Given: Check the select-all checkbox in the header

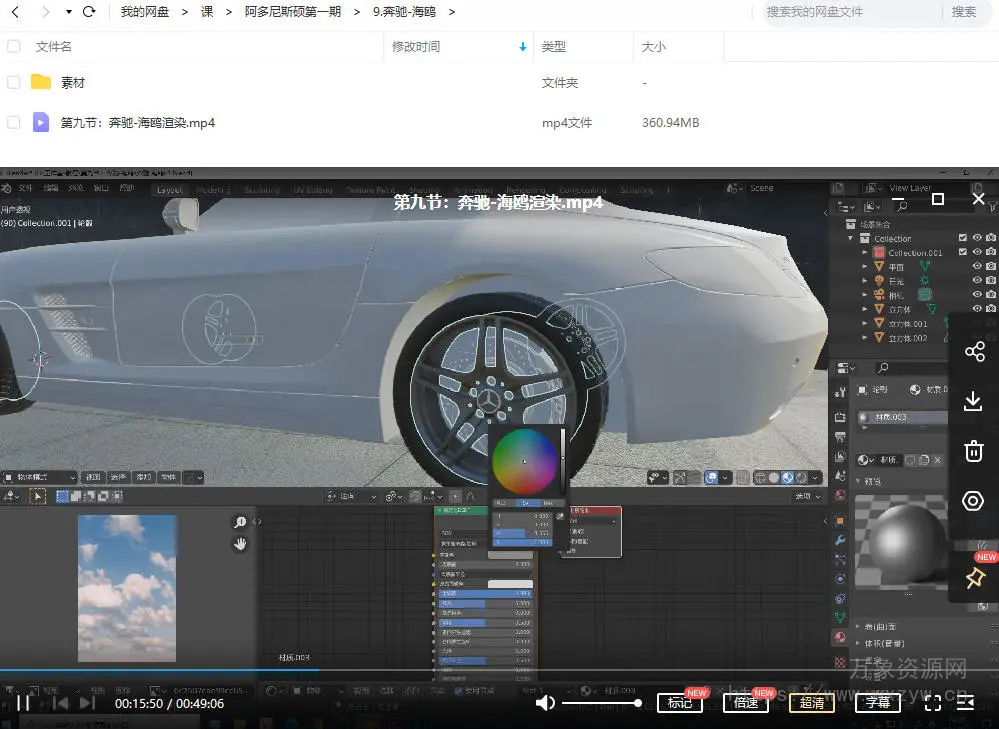Looking at the screenshot, I should pos(14,47).
